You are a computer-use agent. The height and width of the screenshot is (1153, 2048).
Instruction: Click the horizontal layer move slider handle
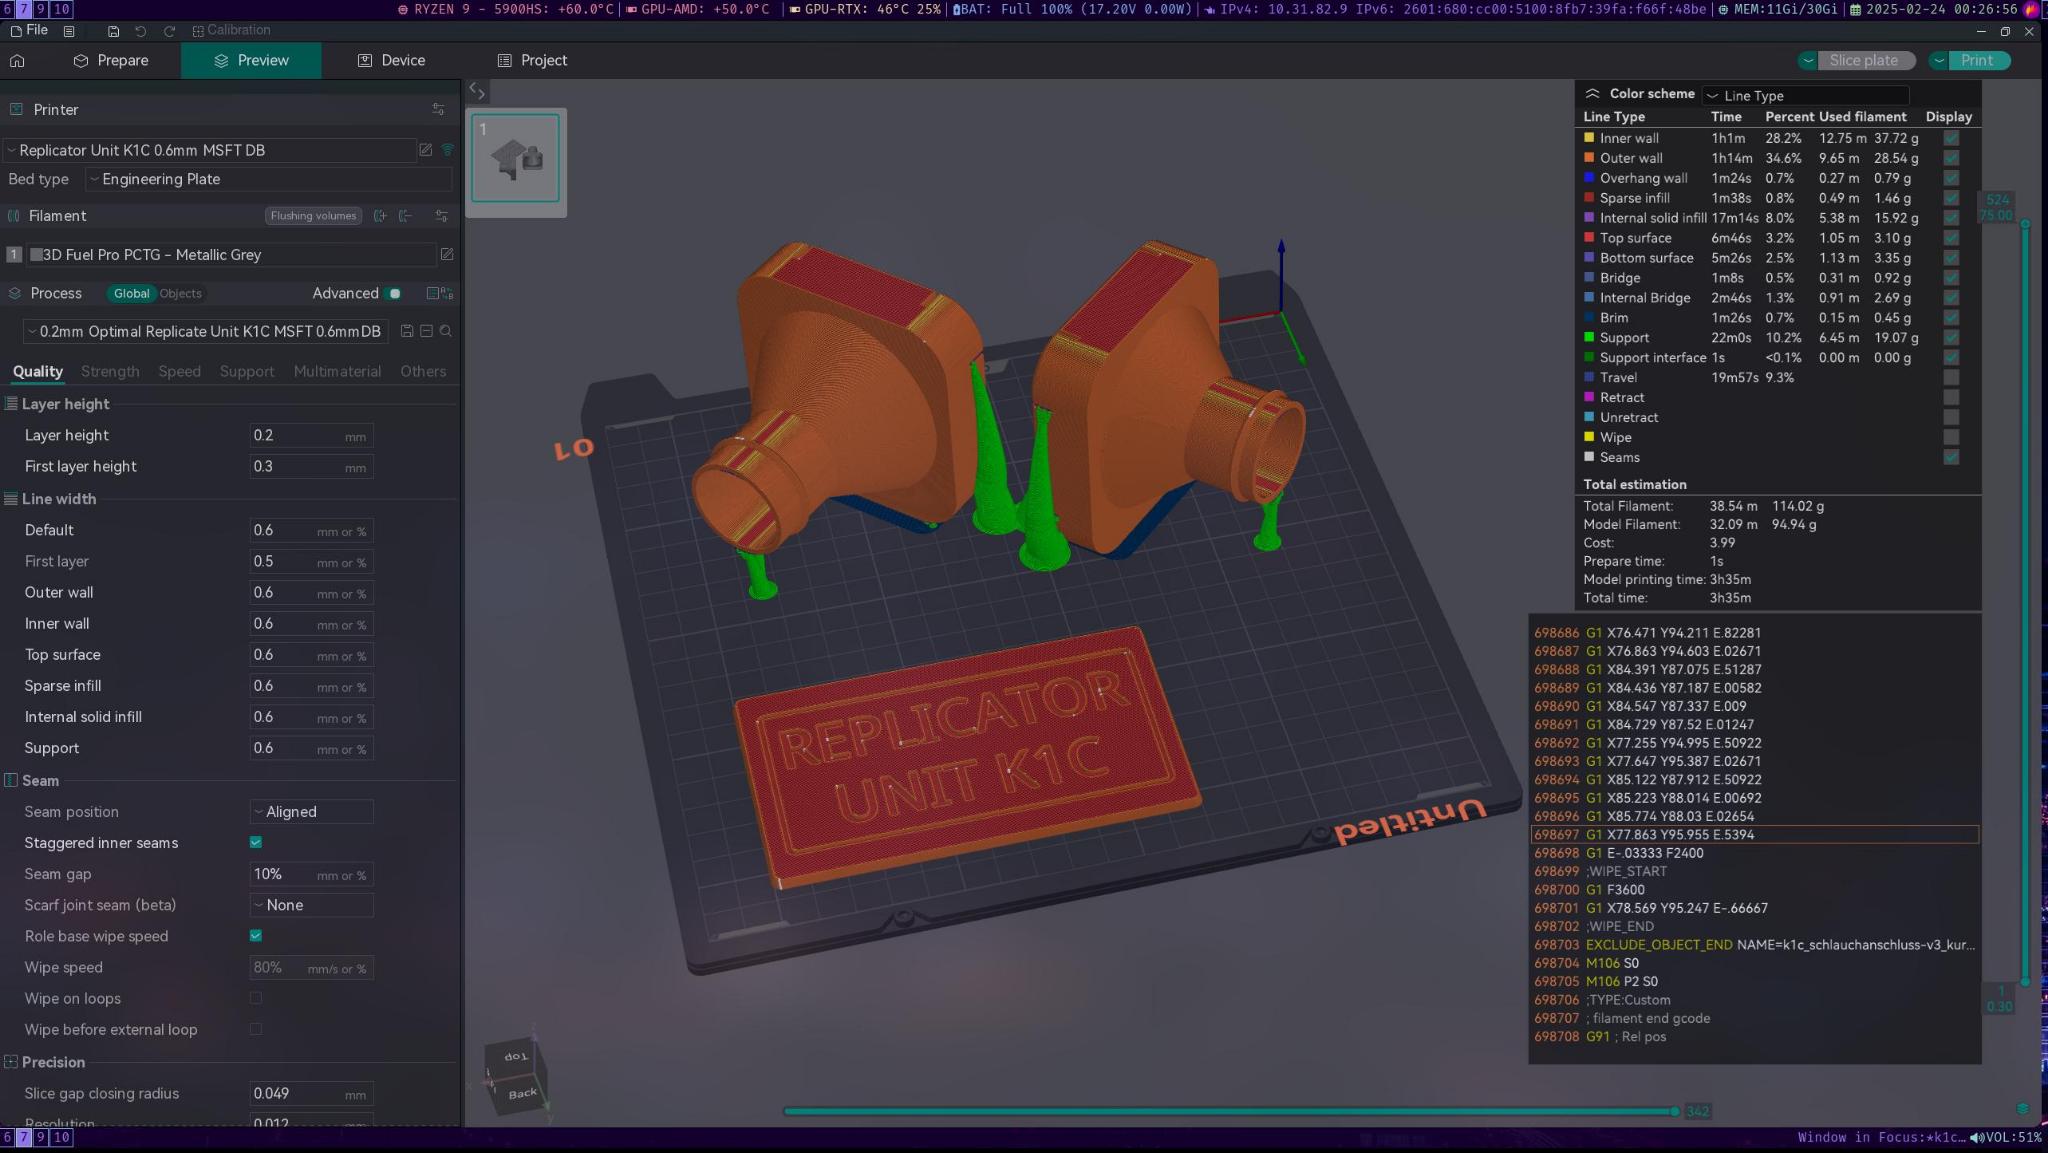pyautogui.click(x=1674, y=1111)
